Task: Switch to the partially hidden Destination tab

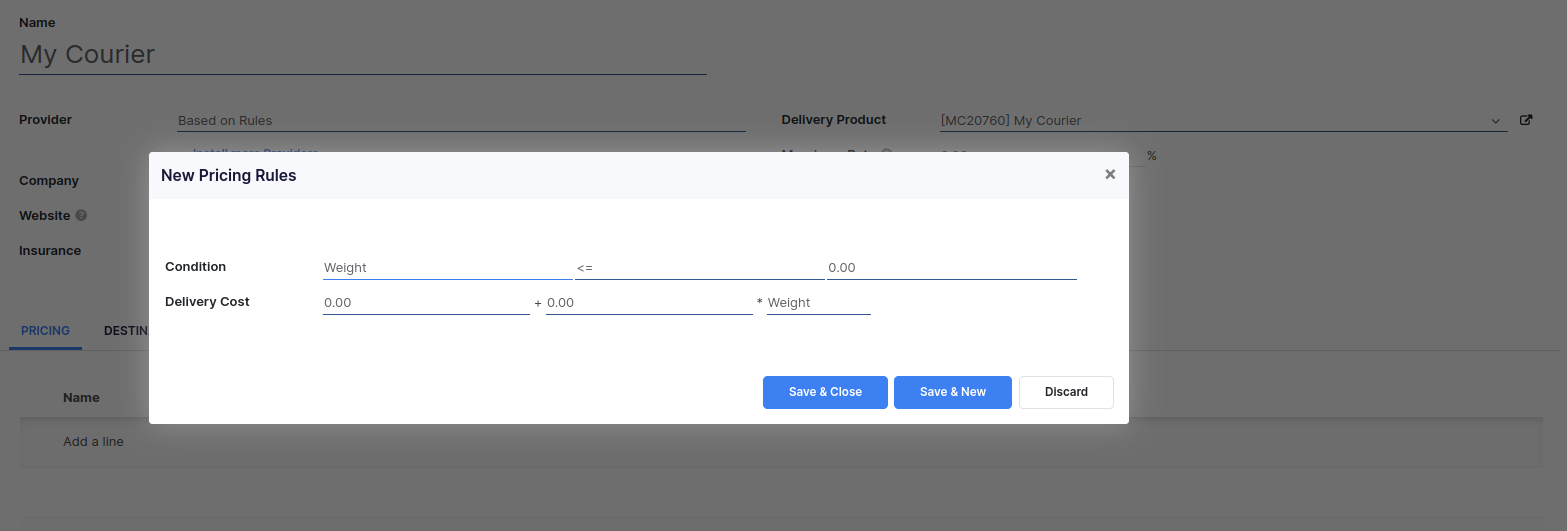Action: coord(126,331)
